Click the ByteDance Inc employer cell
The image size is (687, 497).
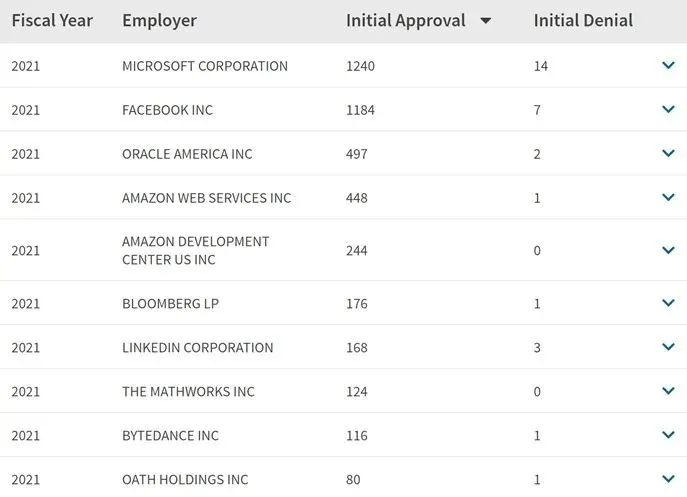click(170, 436)
